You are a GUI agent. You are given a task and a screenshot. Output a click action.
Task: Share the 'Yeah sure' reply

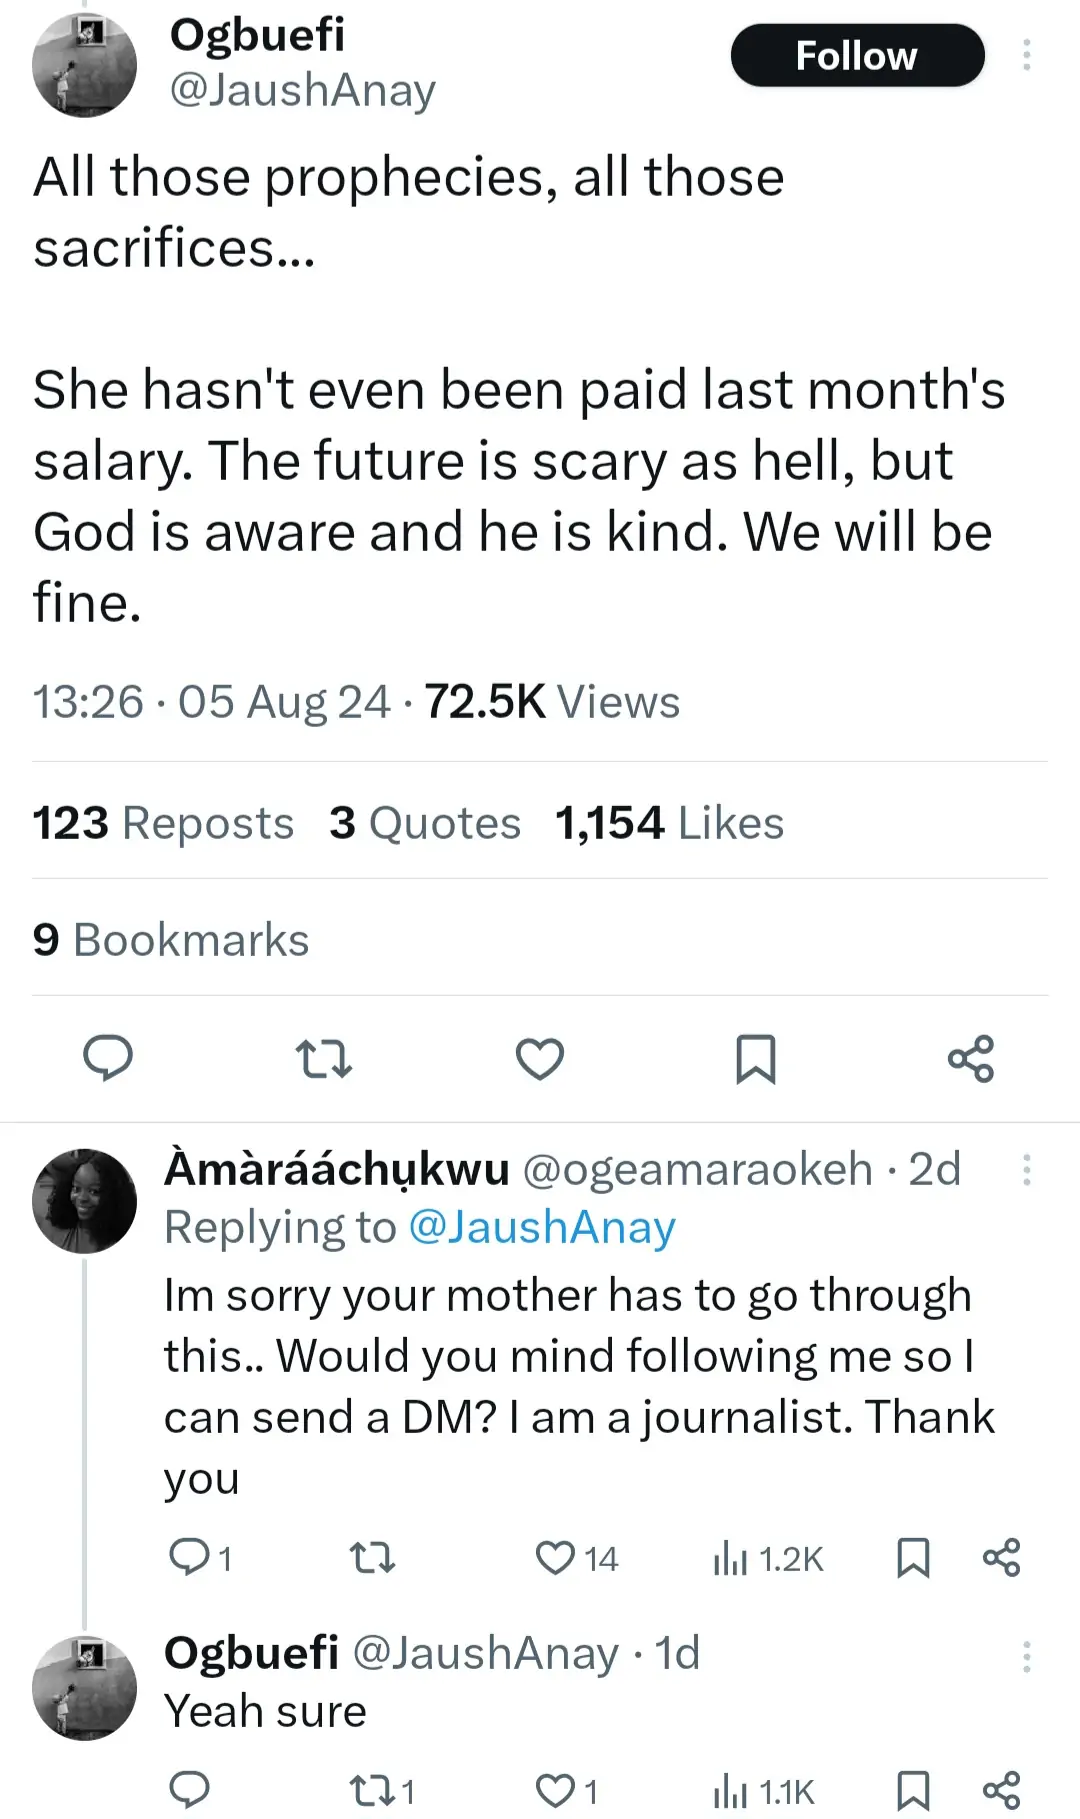[1001, 1789]
